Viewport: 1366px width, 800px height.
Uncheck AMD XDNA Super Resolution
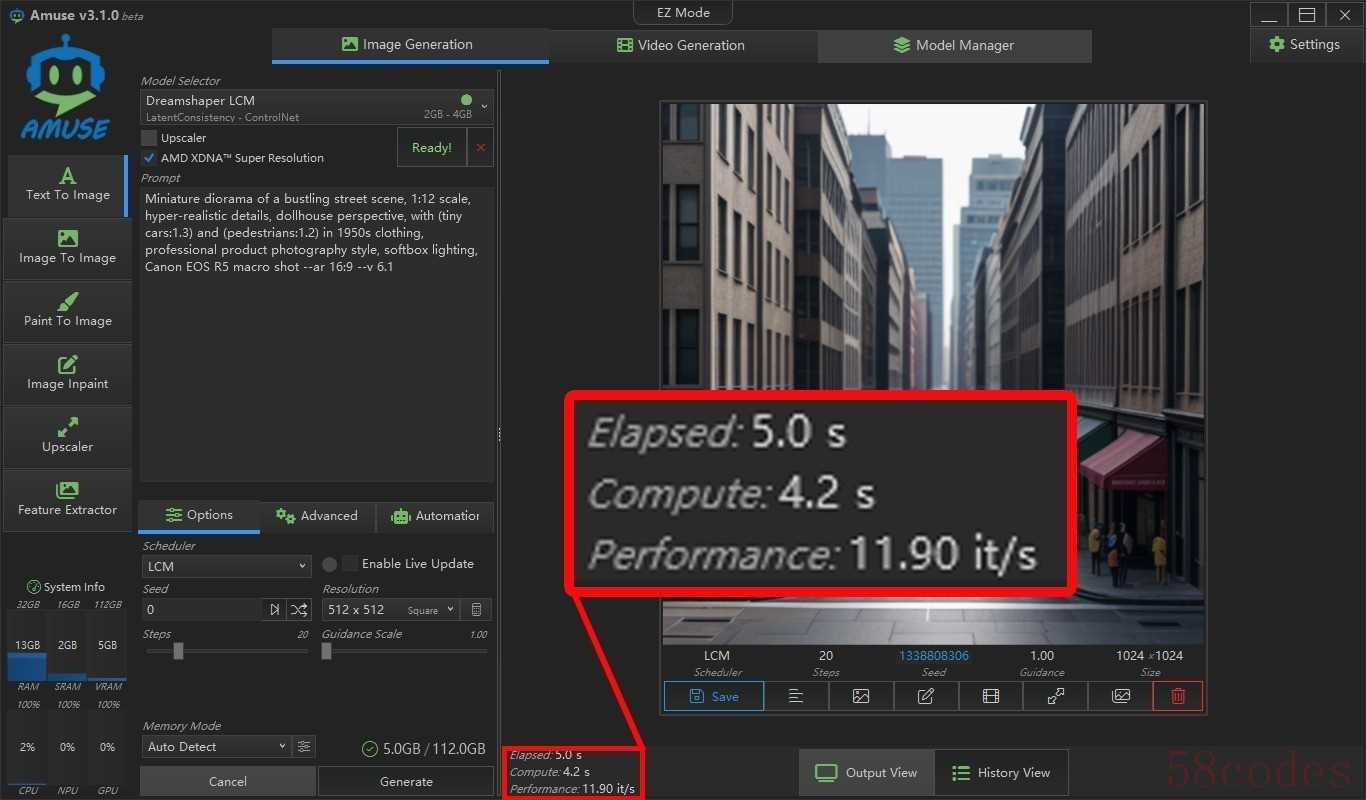click(x=149, y=158)
